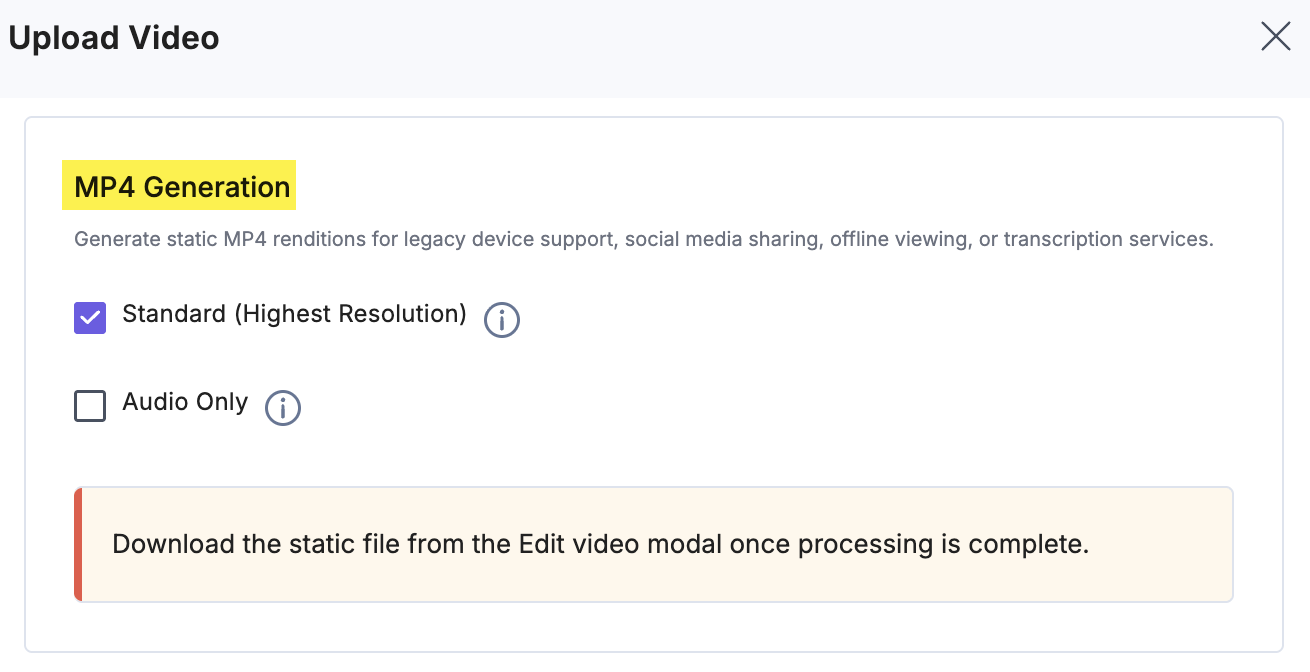Click the orange accent bar on the notice
1310x672 pixels.
pyautogui.click(x=77, y=544)
